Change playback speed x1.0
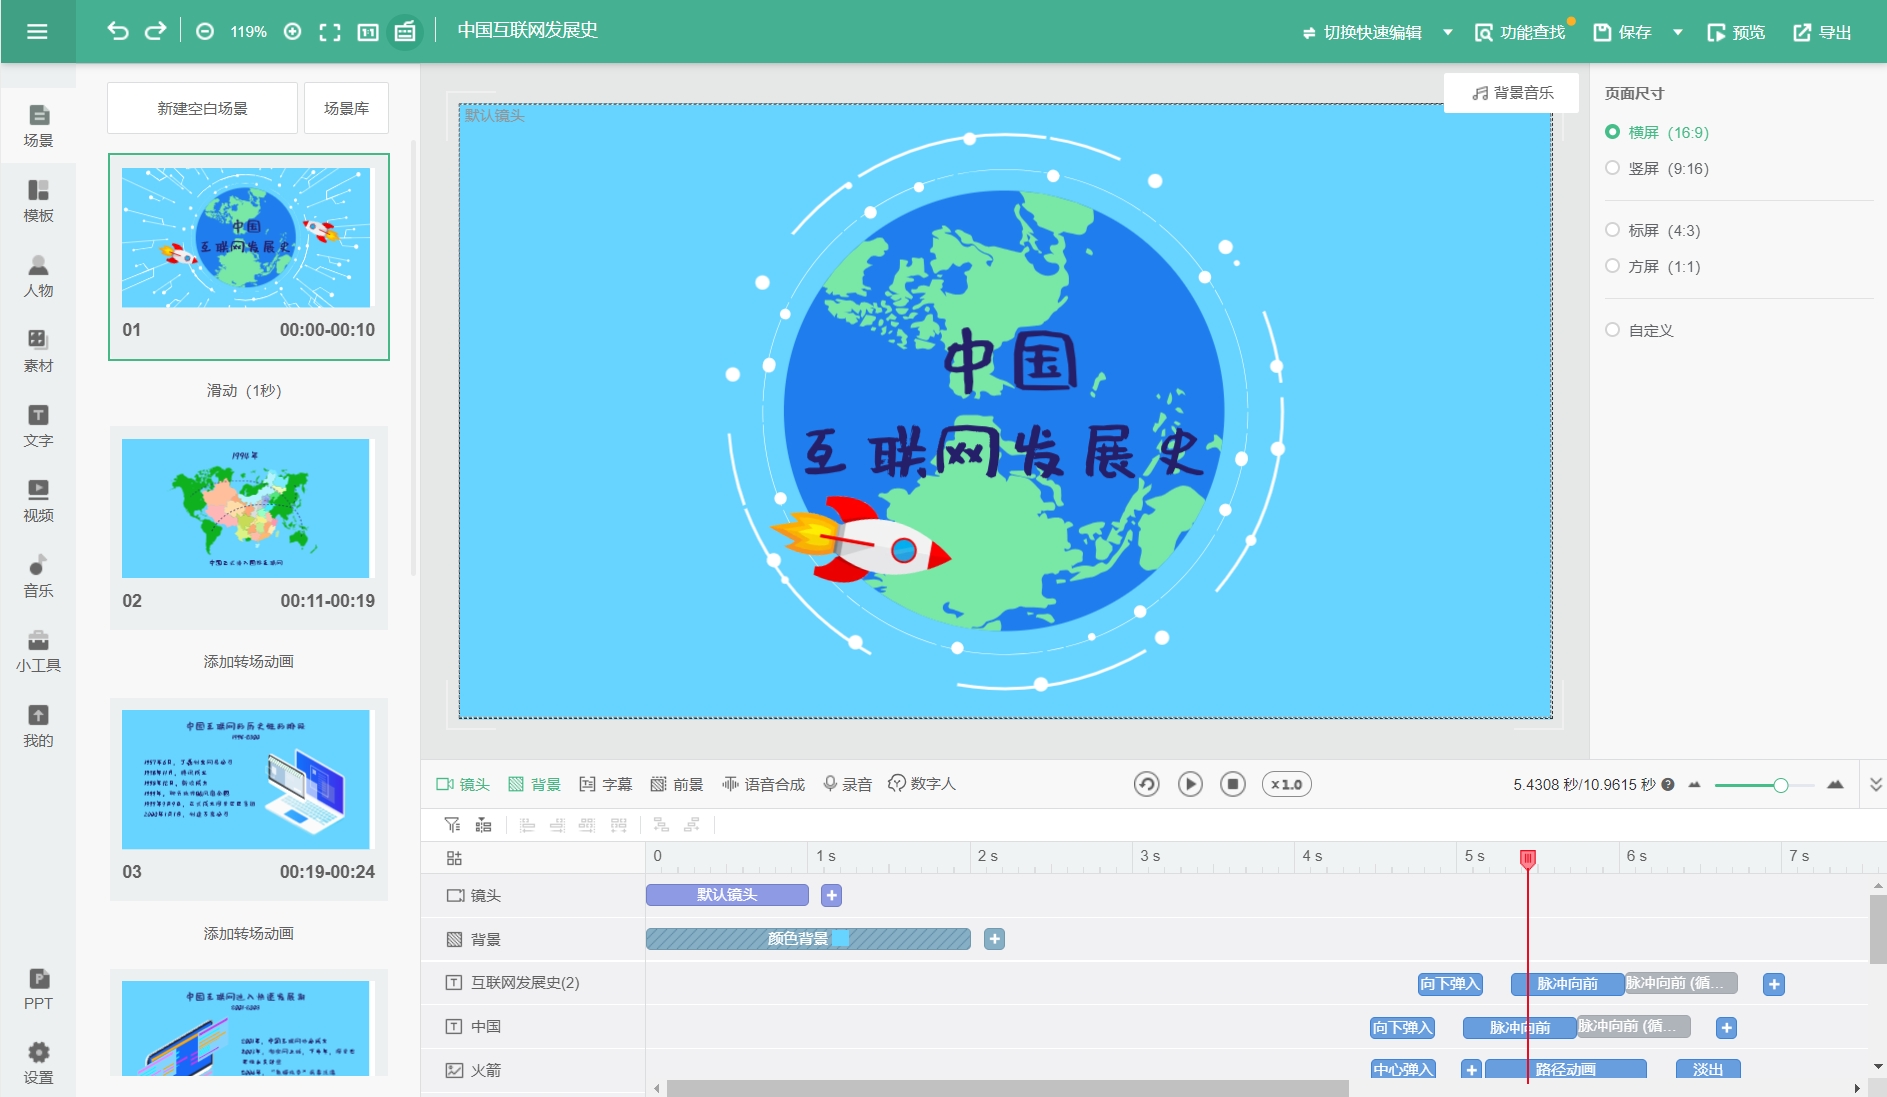1887x1097 pixels. 1286,784
